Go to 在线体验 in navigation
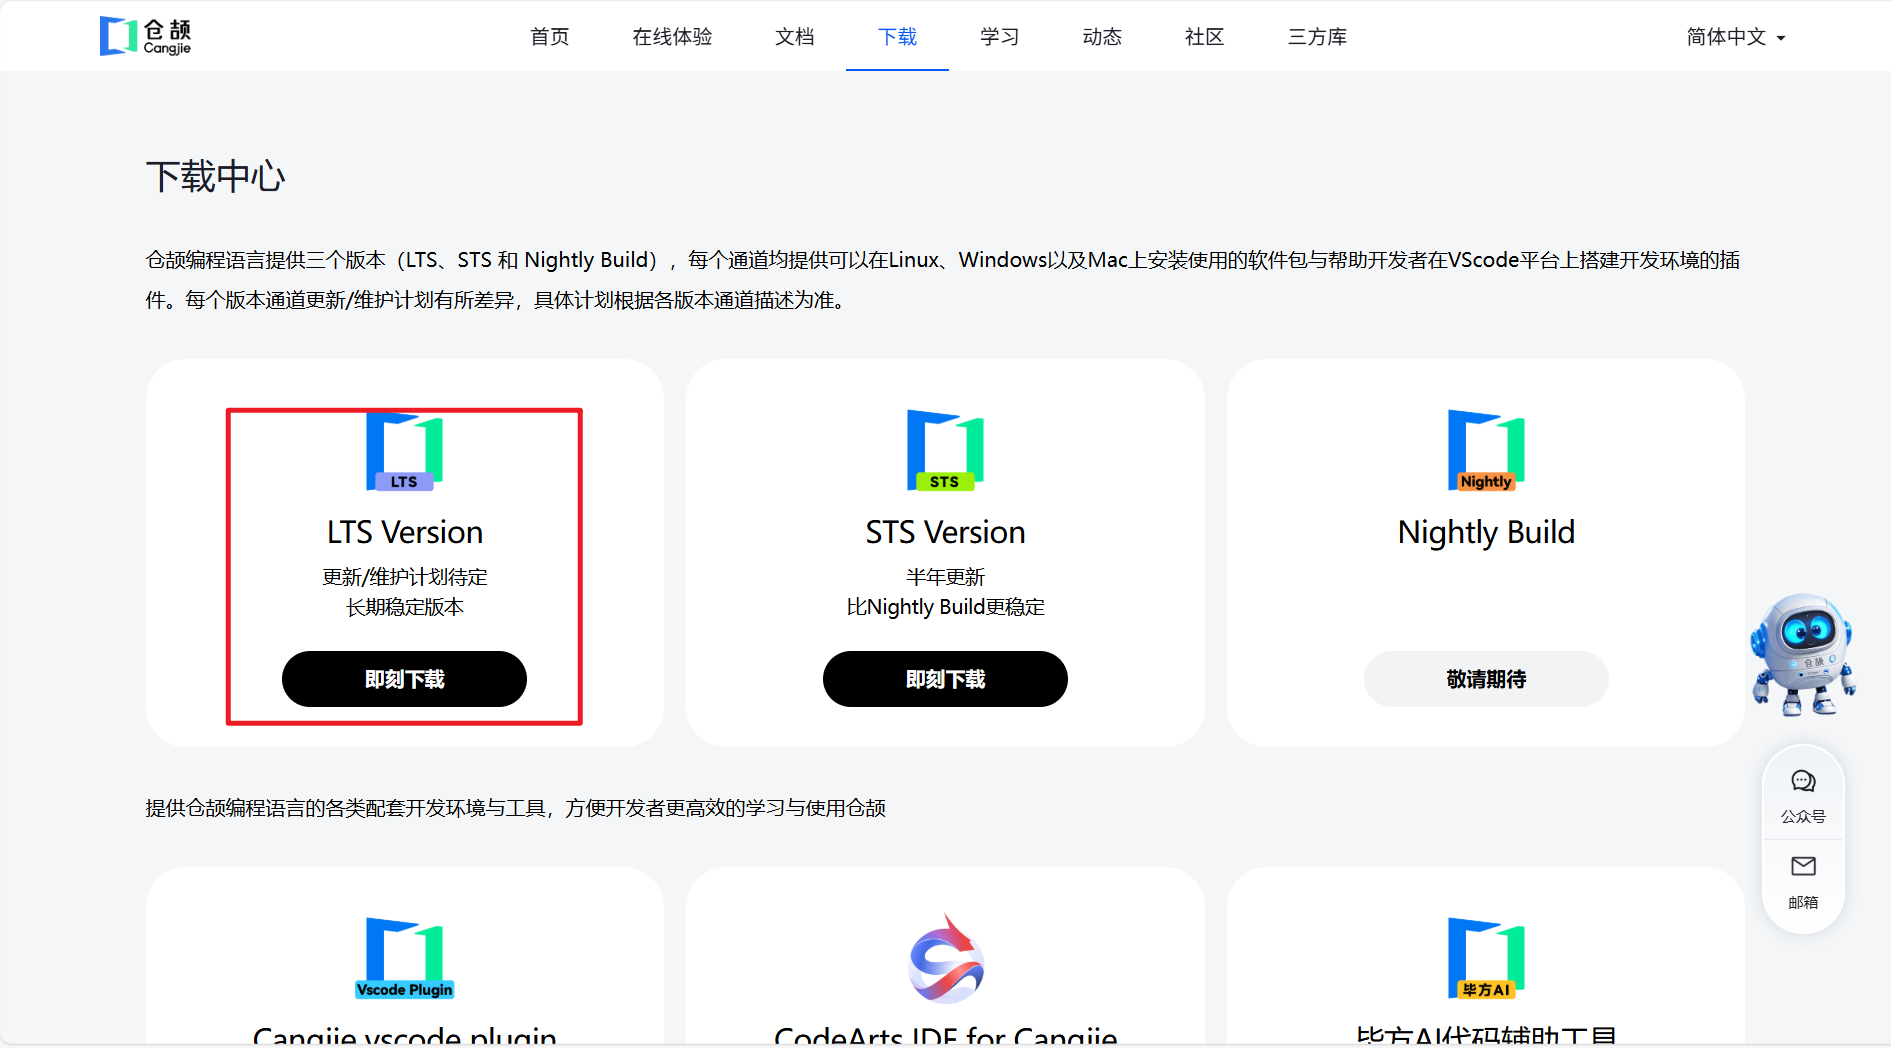The image size is (1891, 1048). point(672,37)
